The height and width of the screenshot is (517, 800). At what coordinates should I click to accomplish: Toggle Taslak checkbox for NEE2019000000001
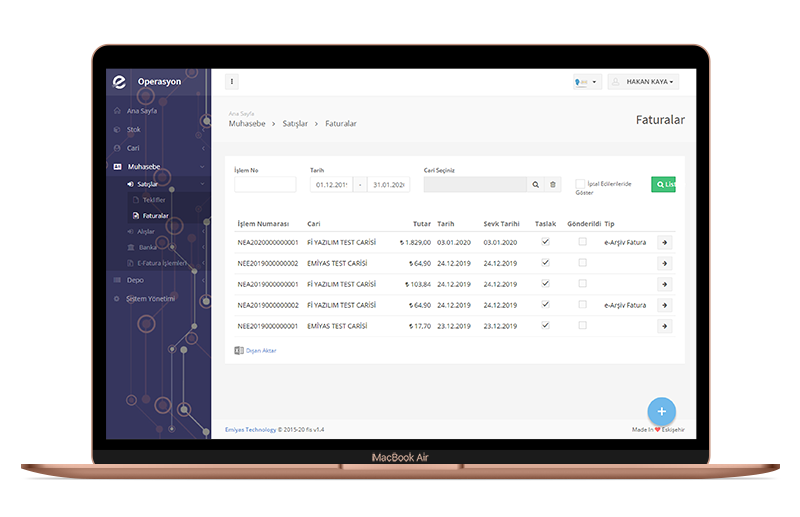545,326
